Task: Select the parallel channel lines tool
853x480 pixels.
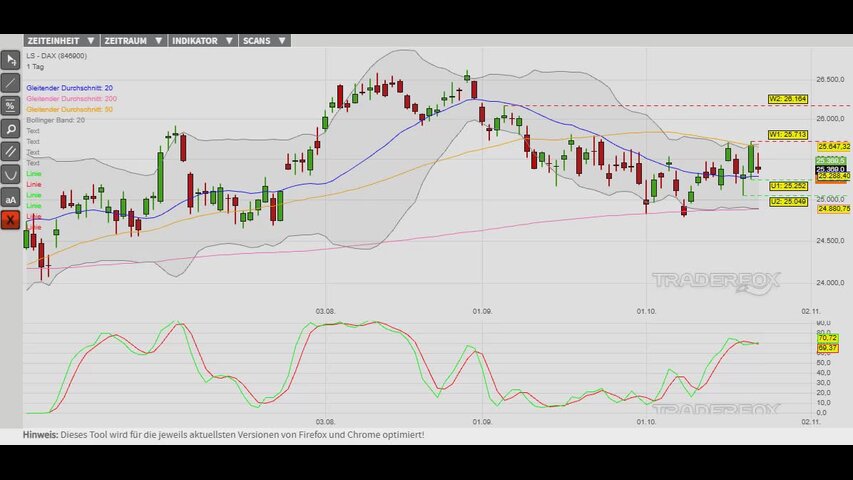Action: tap(10, 152)
